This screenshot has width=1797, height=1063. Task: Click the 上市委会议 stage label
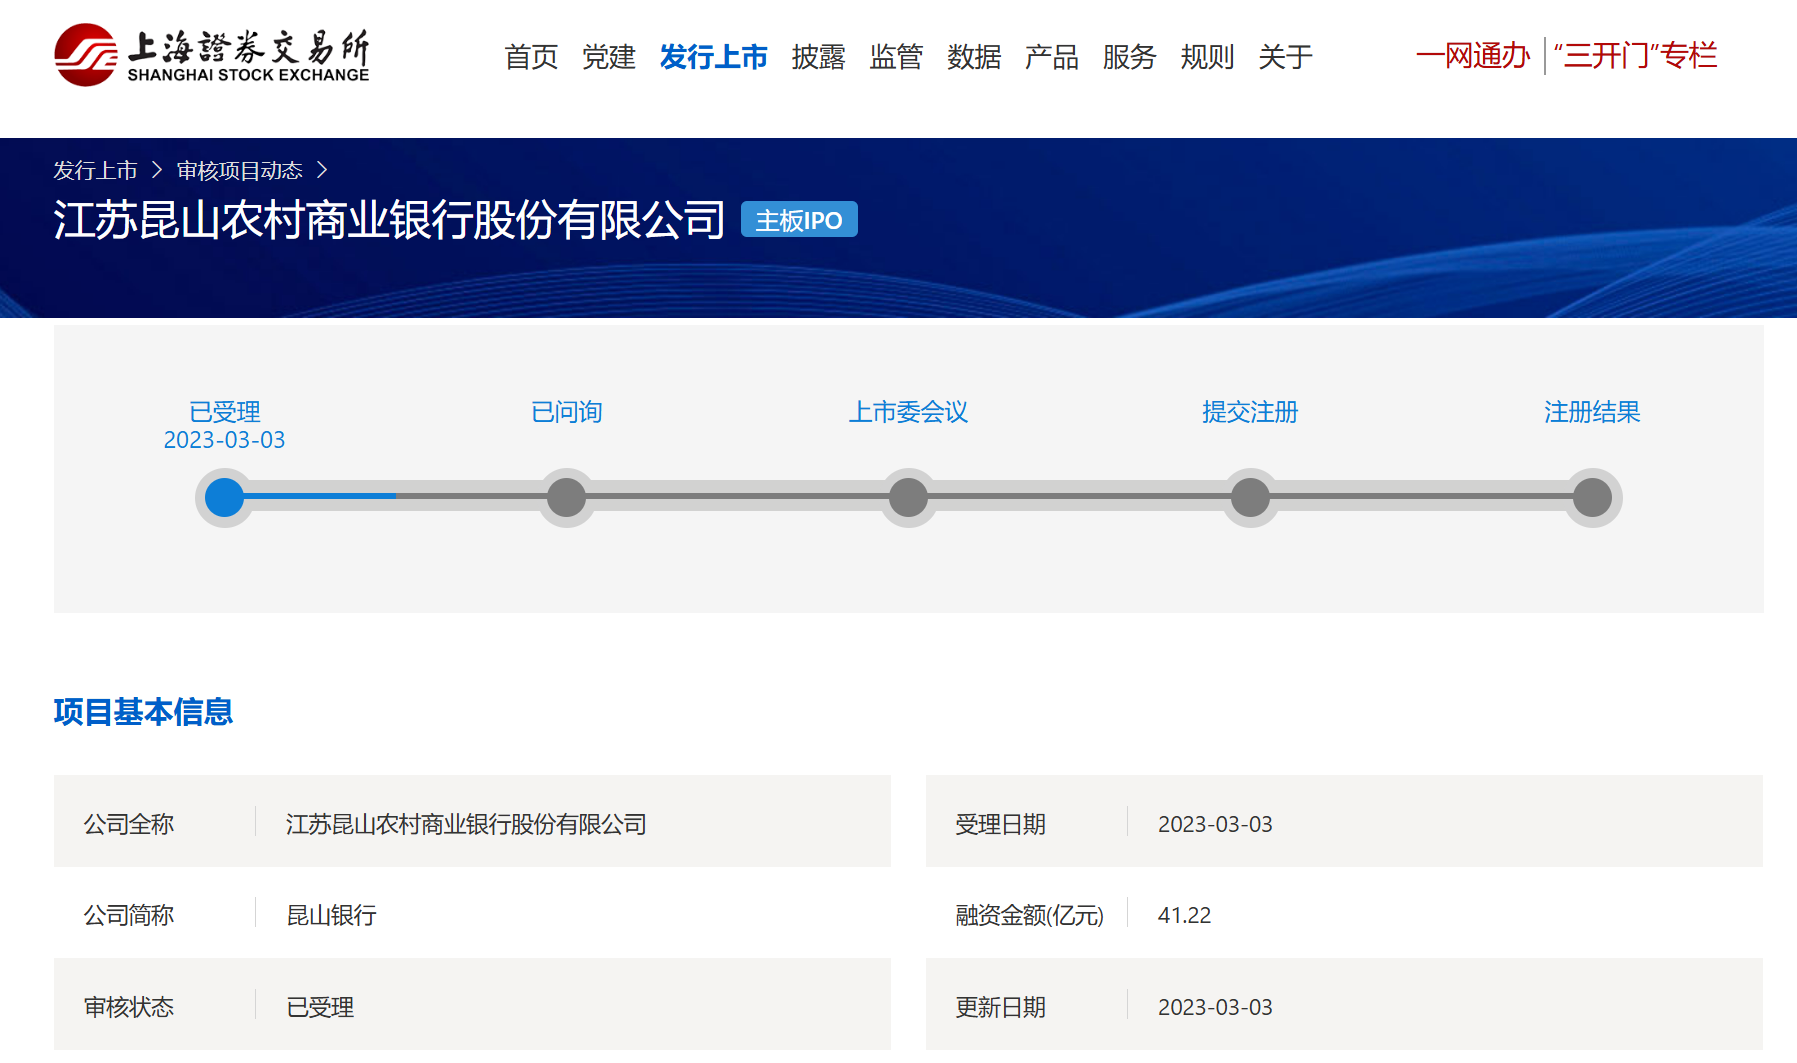[909, 412]
